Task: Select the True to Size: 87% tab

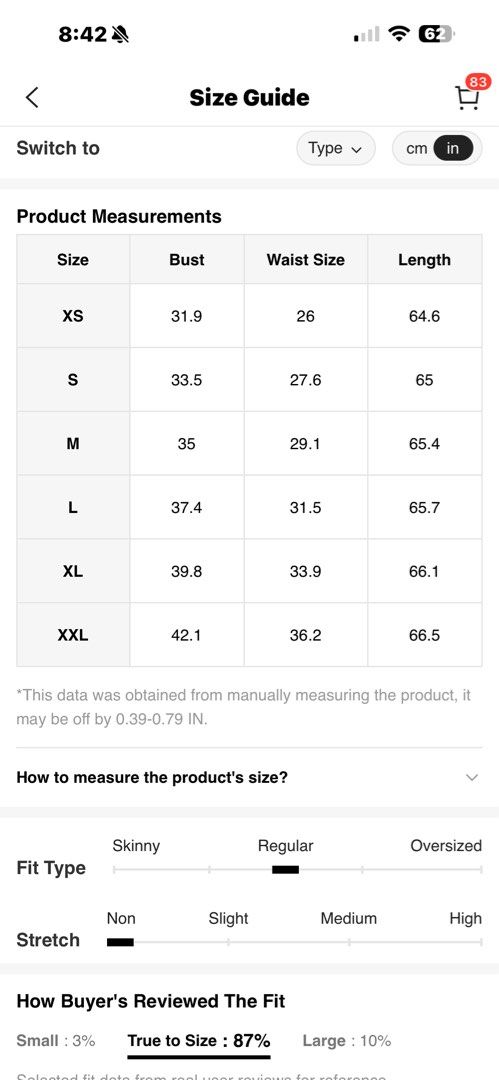Action: click(x=198, y=1040)
